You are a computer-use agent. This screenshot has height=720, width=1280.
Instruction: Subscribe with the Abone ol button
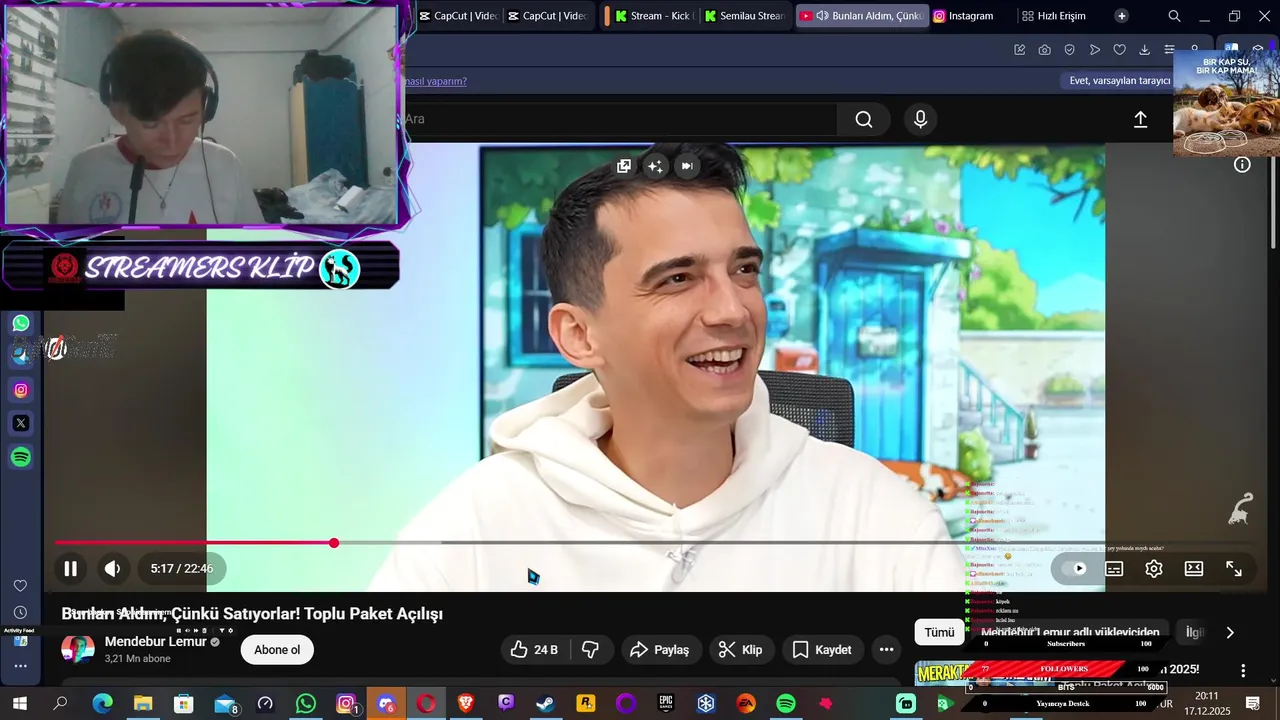tap(277, 650)
